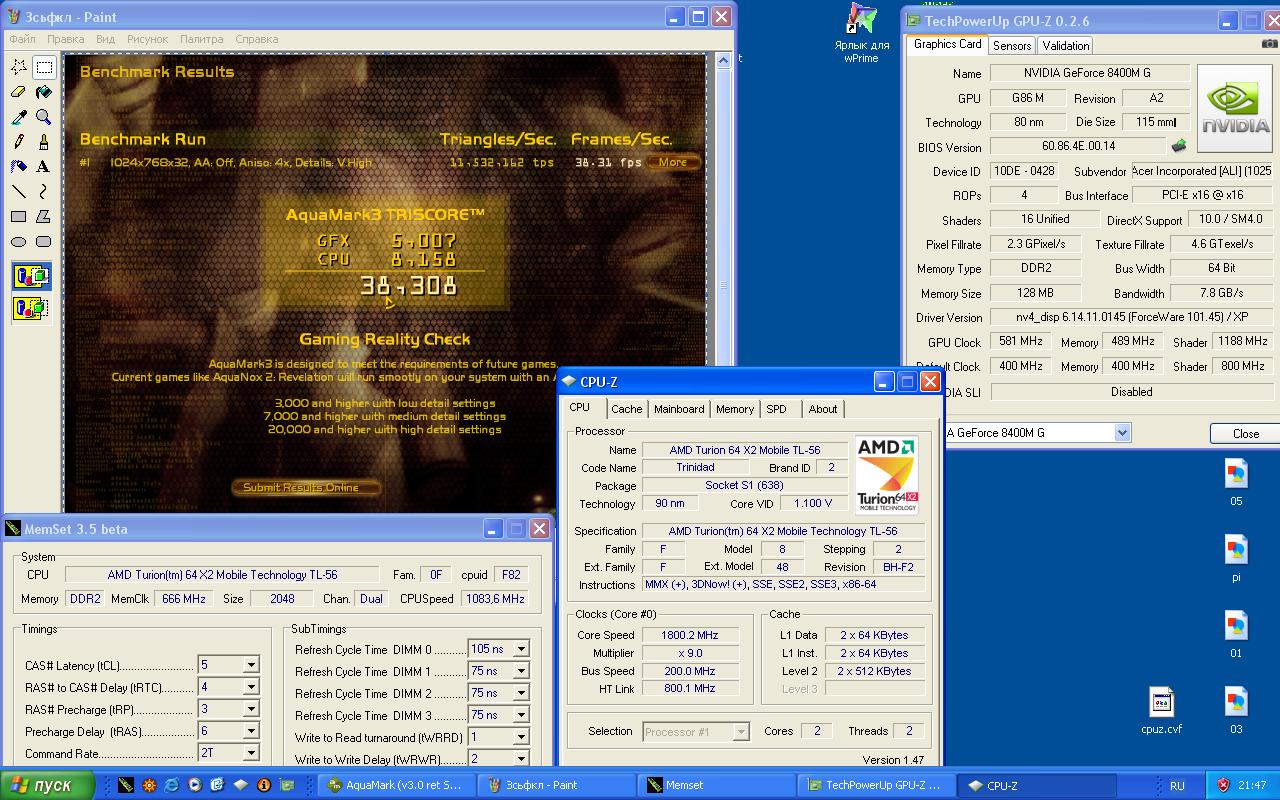Launch Internet Explorer from quick launch
Screen dimensions: 1280x800
171,785
